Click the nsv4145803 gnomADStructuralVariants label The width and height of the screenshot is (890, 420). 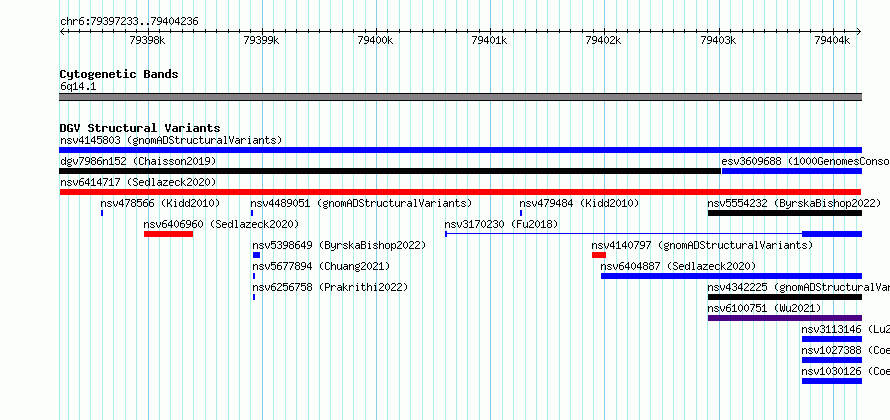coord(171,140)
